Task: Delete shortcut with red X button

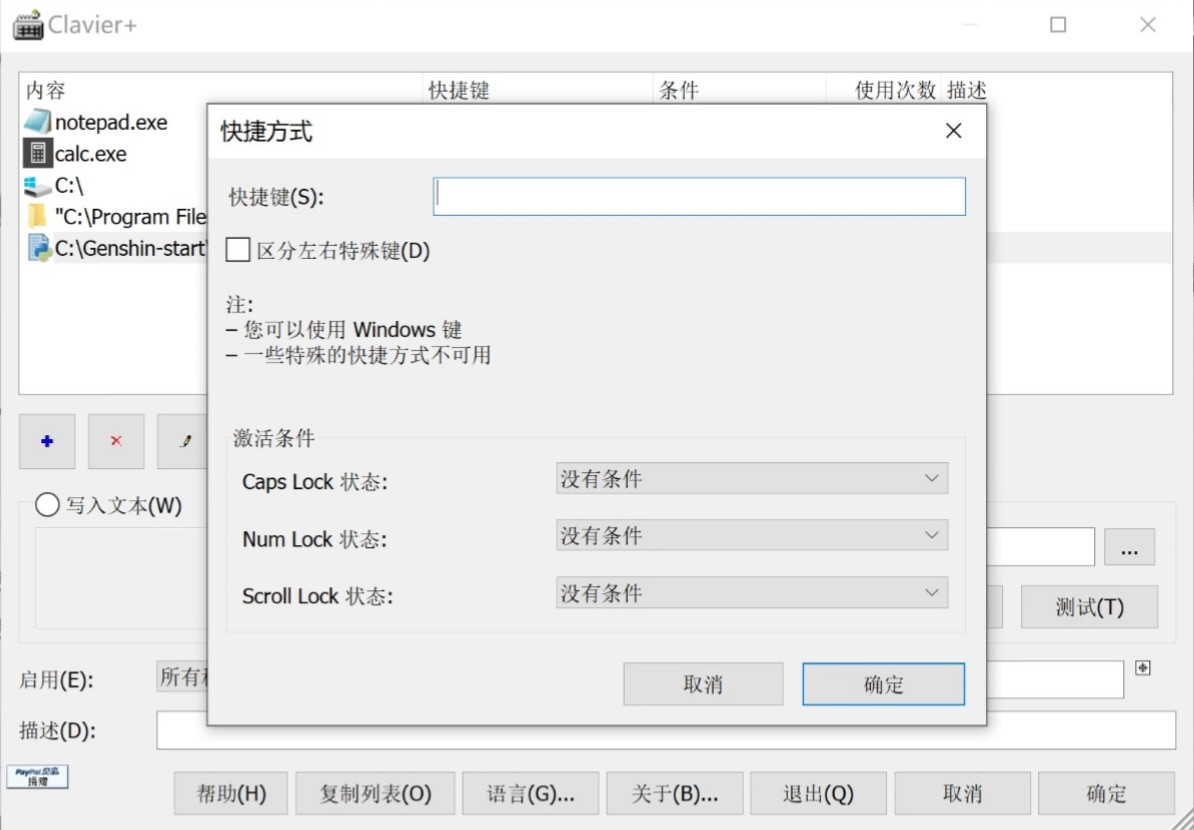Action: (x=116, y=441)
